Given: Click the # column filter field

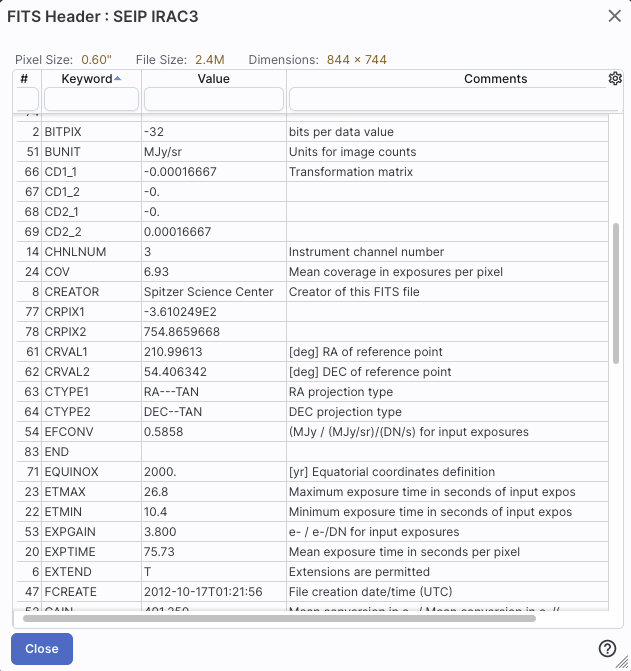Looking at the screenshot, I should 27,99.
